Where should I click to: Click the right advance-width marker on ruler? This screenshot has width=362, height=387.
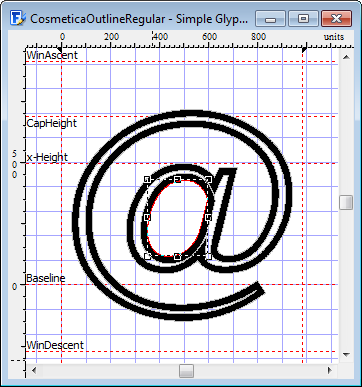[x=304, y=49]
